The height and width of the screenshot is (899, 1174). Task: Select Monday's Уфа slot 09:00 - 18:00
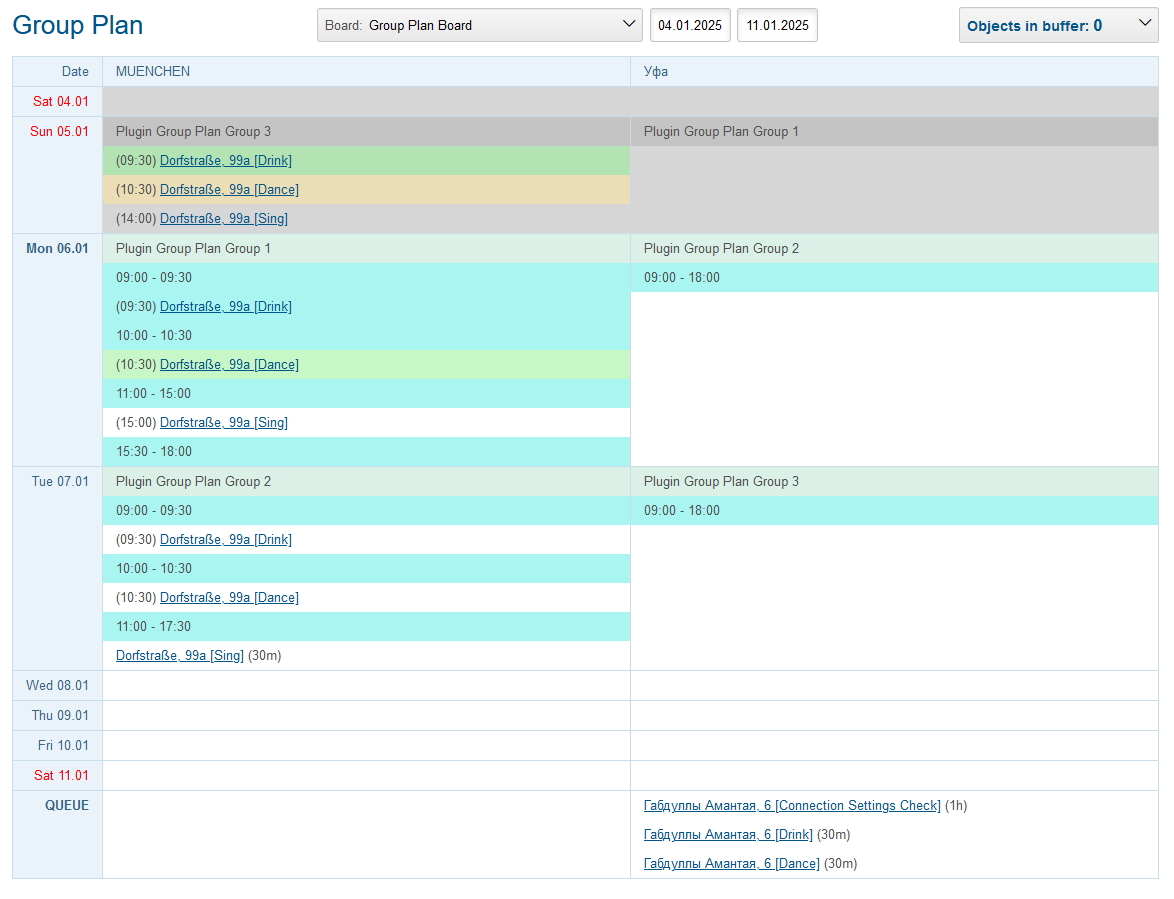[x=682, y=278]
